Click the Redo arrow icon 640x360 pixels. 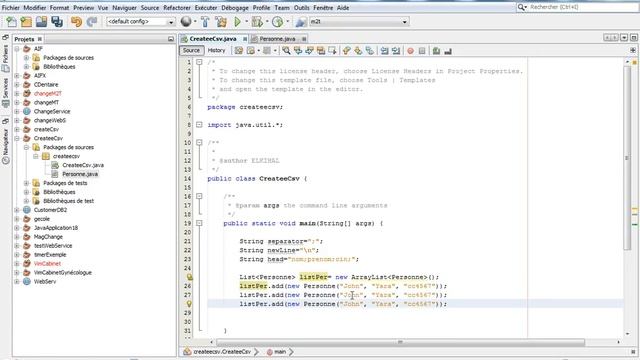coord(92,22)
